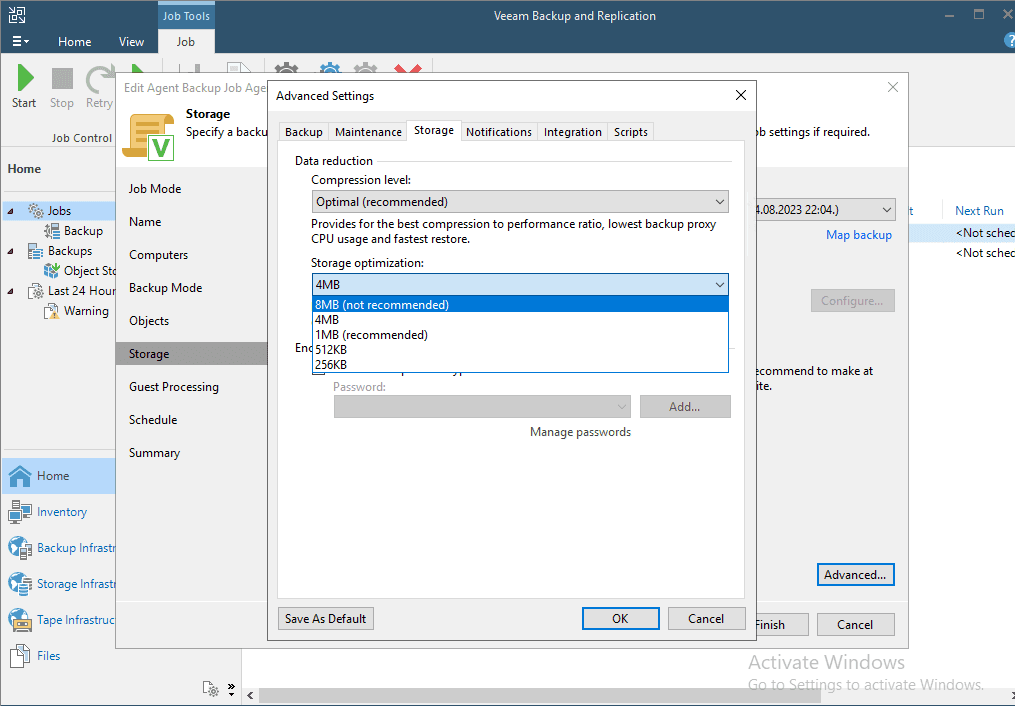
Task: Click Cancel in the job wizard
Action: pos(855,624)
